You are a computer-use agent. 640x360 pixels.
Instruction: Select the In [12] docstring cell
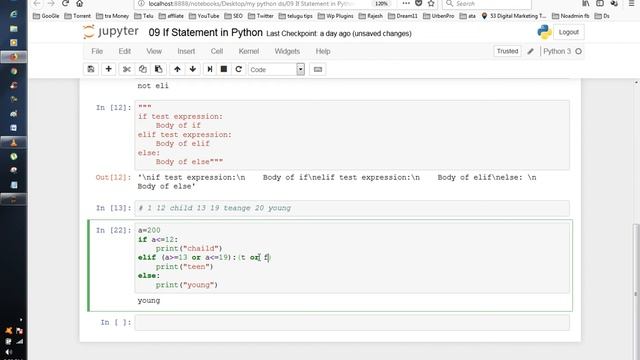pos(352,135)
